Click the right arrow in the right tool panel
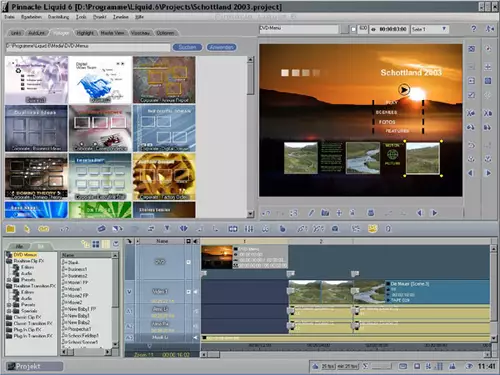Viewport: 500px width, 375px height. click(488, 173)
